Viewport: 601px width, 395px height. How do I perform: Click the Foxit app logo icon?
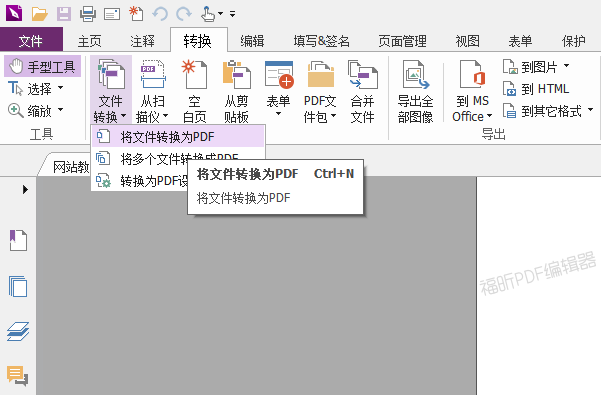click(x=14, y=13)
